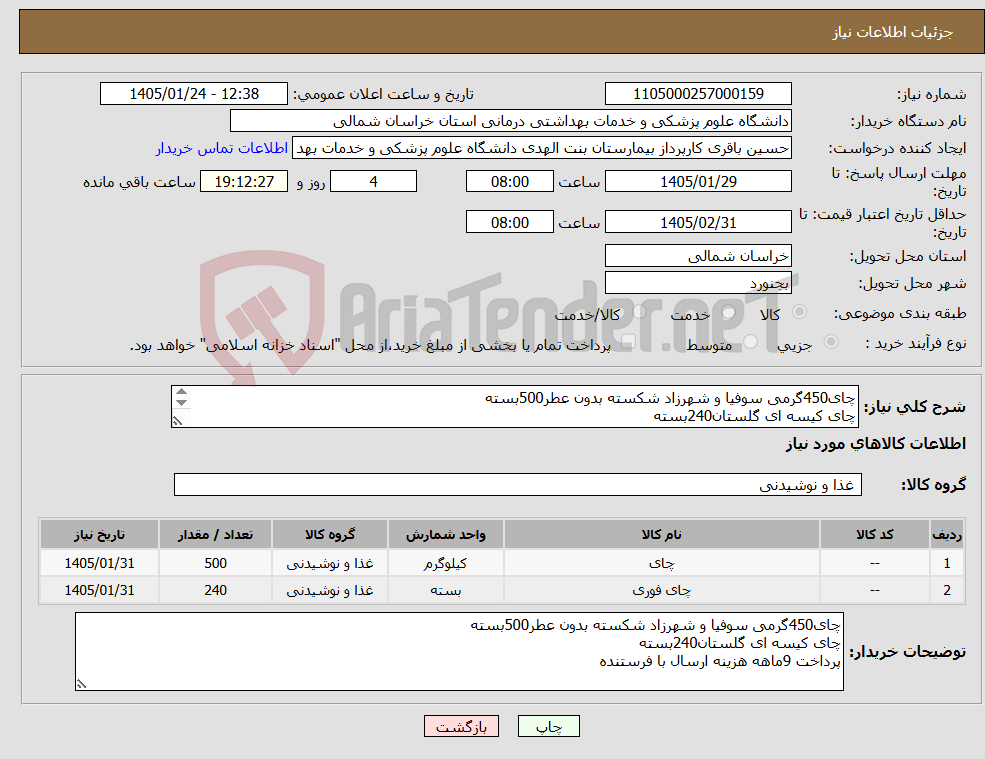The width and height of the screenshot is (985, 759).
Task: Click the quantity cell 500
Action: (215, 563)
